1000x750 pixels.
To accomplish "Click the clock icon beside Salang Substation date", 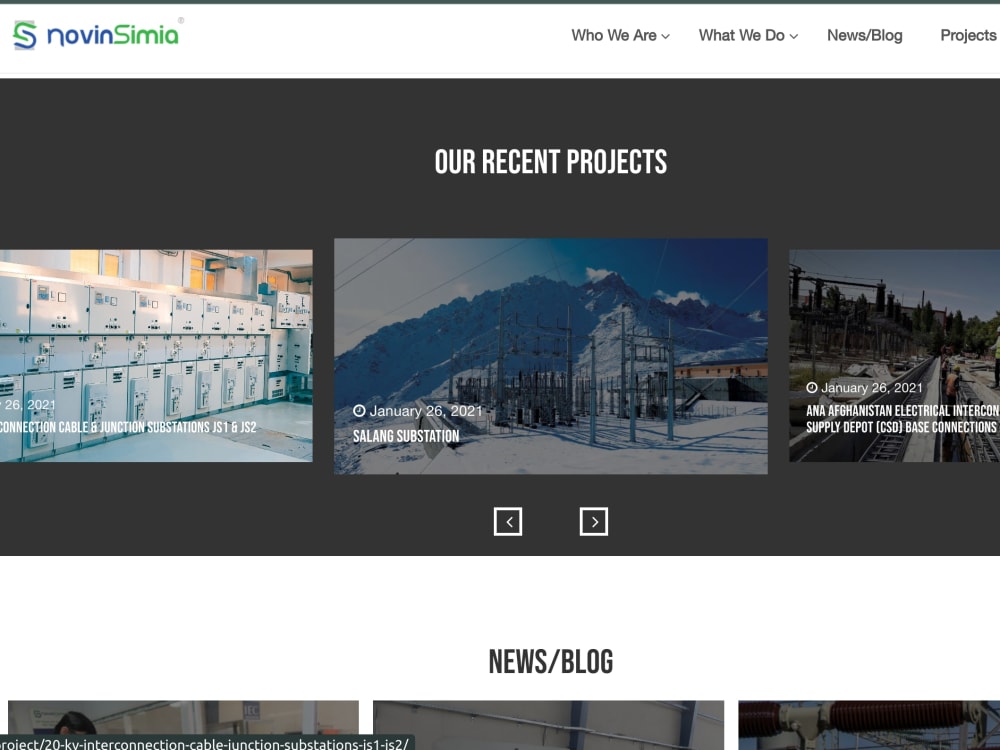I will (x=359, y=411).
